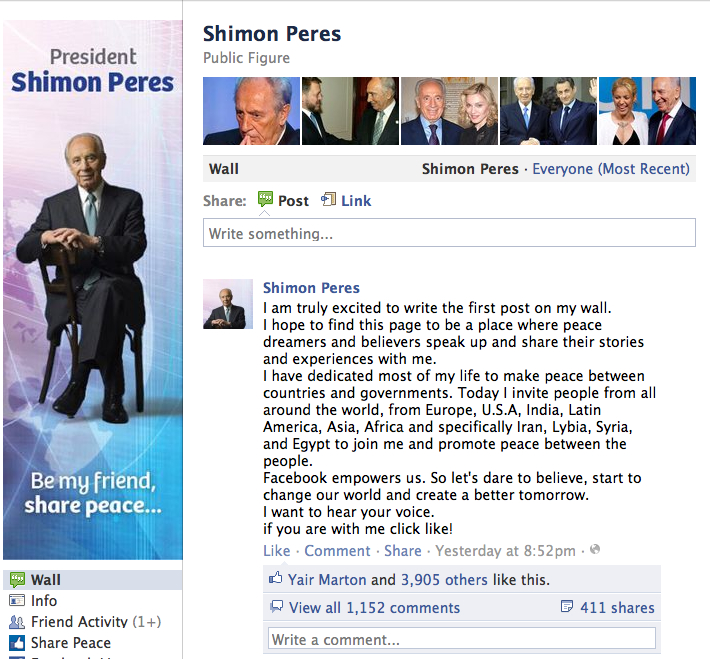
Task: Click the Comment link under the post
Action: [x=337, y=551]
